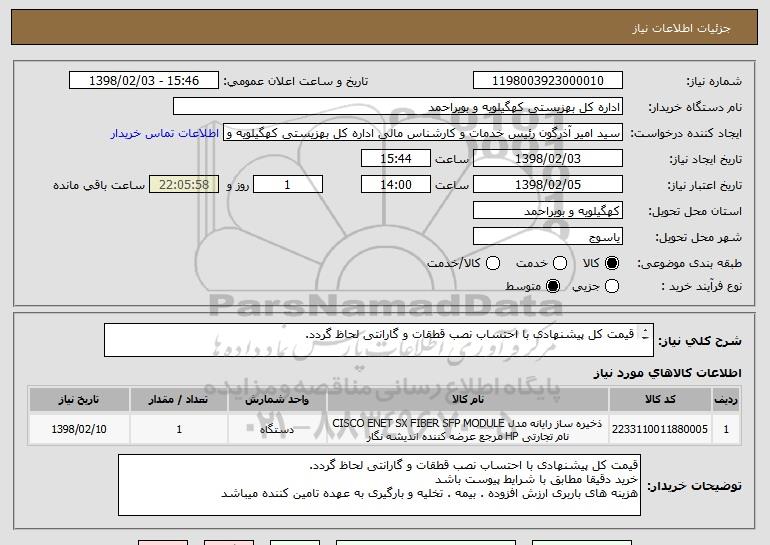This screenshot has width=770, height=545.
Task: Open اطلاعات تماس خریدار link
Action: point(165,133)
